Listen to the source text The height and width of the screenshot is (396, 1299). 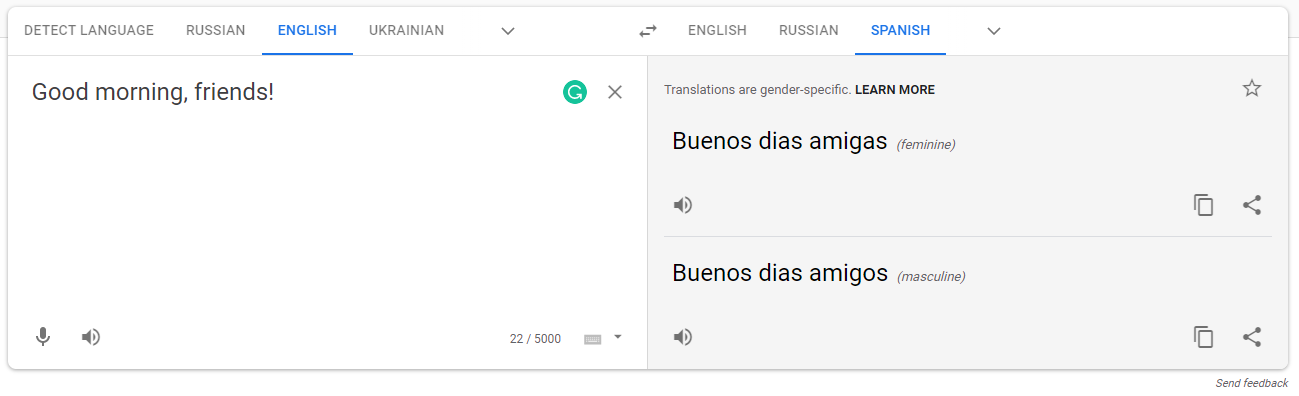91,337
